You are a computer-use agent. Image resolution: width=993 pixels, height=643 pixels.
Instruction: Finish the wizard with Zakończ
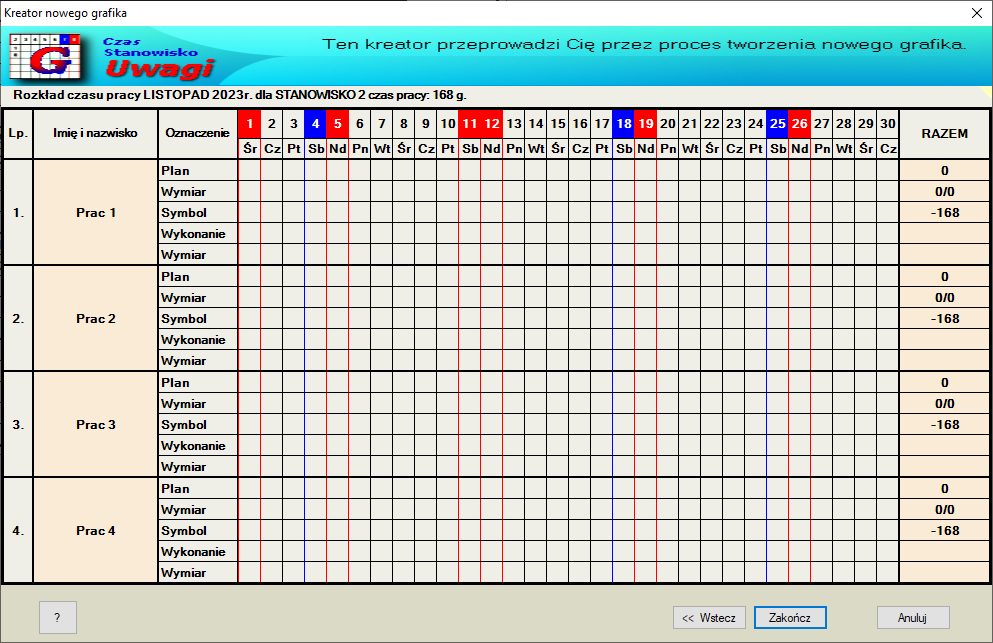click(x=789, y=618)
